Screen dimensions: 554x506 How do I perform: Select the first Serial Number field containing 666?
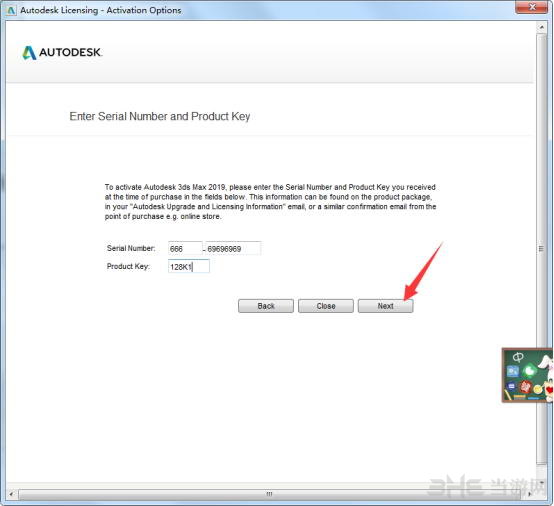pos(185,248)
